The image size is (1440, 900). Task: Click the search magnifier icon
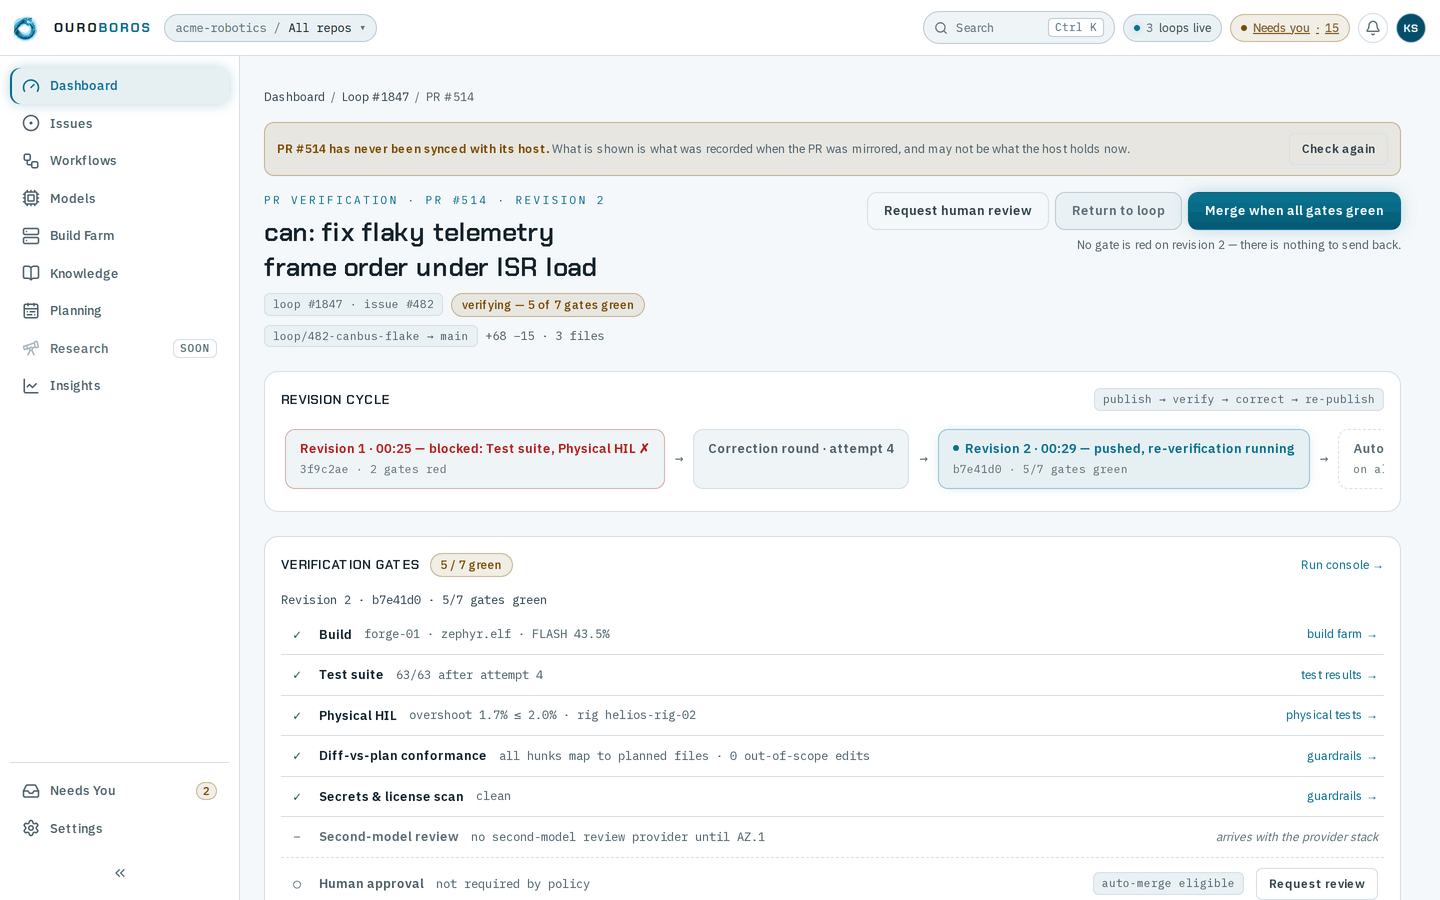(x=941, y=28)
